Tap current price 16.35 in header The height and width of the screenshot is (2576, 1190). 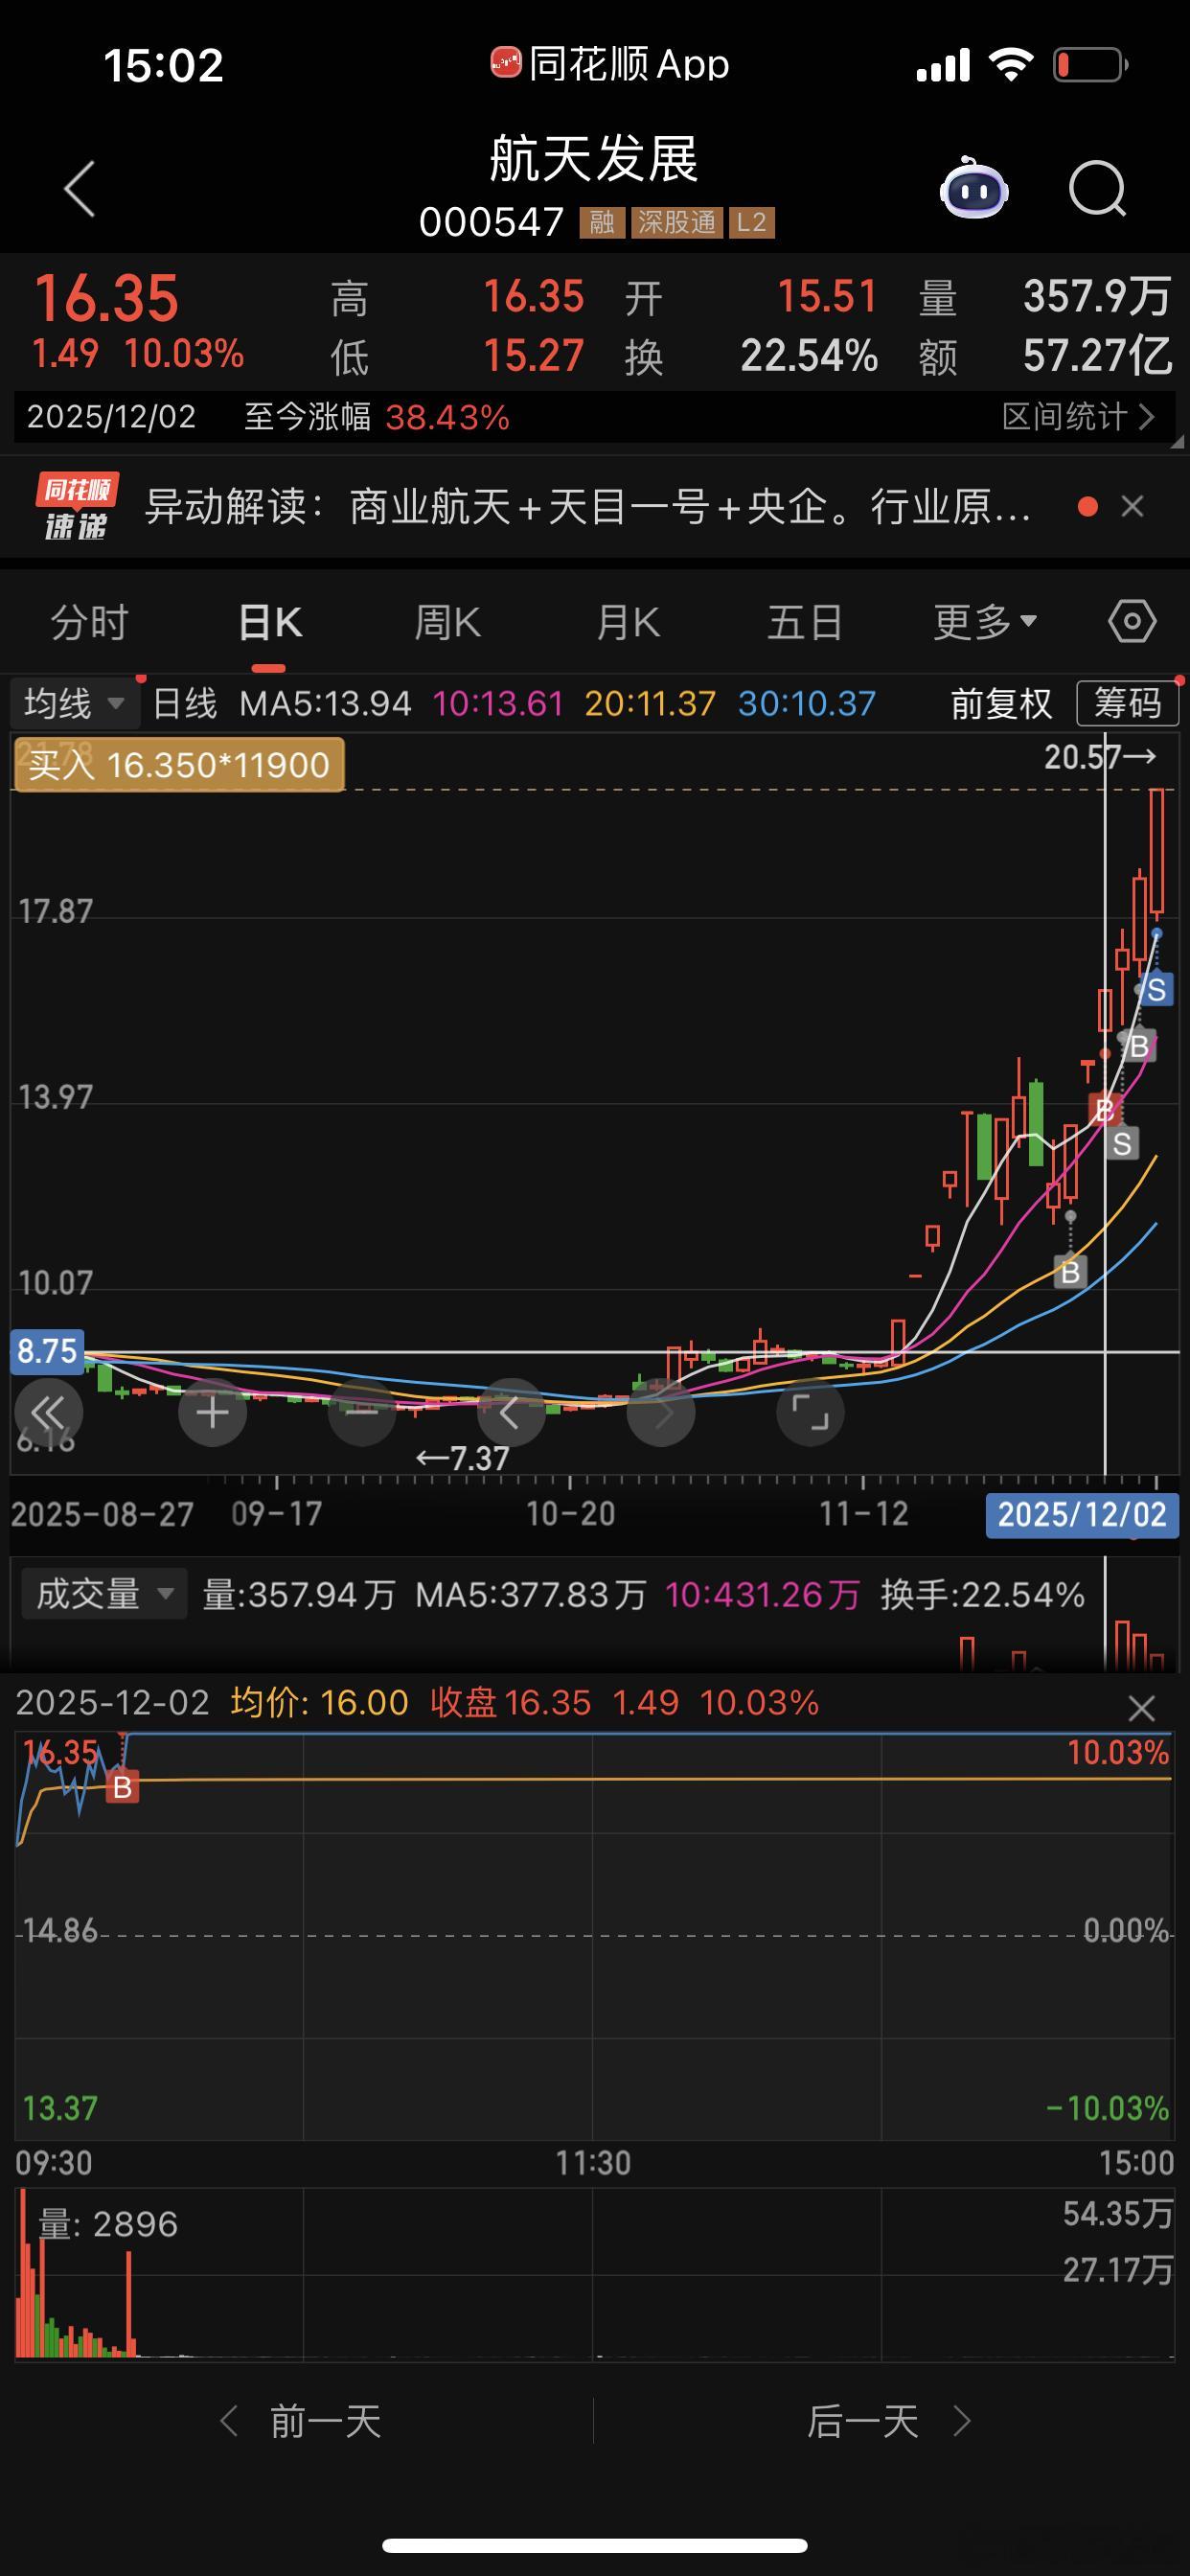tap(106, 298)
